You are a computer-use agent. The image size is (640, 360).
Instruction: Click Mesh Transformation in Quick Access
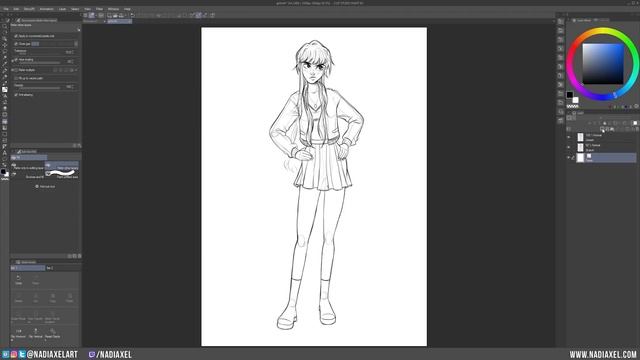pyautogui.click(x=52, y=316)
